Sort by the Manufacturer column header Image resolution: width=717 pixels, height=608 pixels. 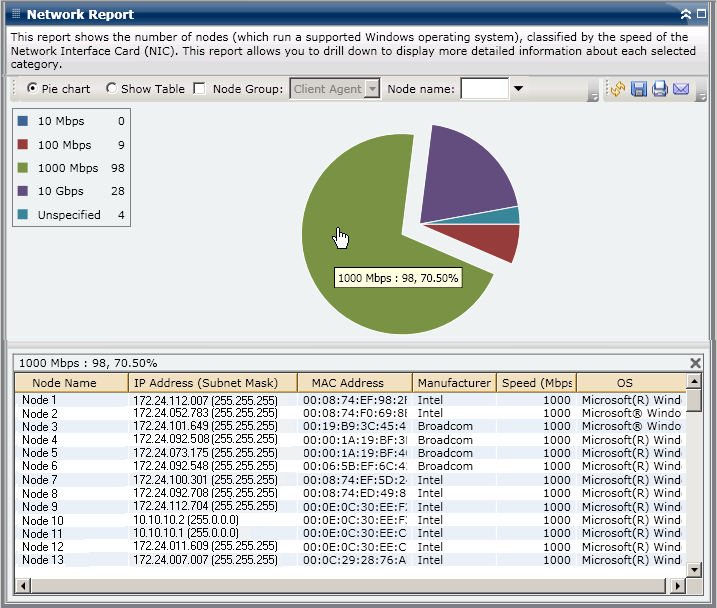tap(454, 382)
